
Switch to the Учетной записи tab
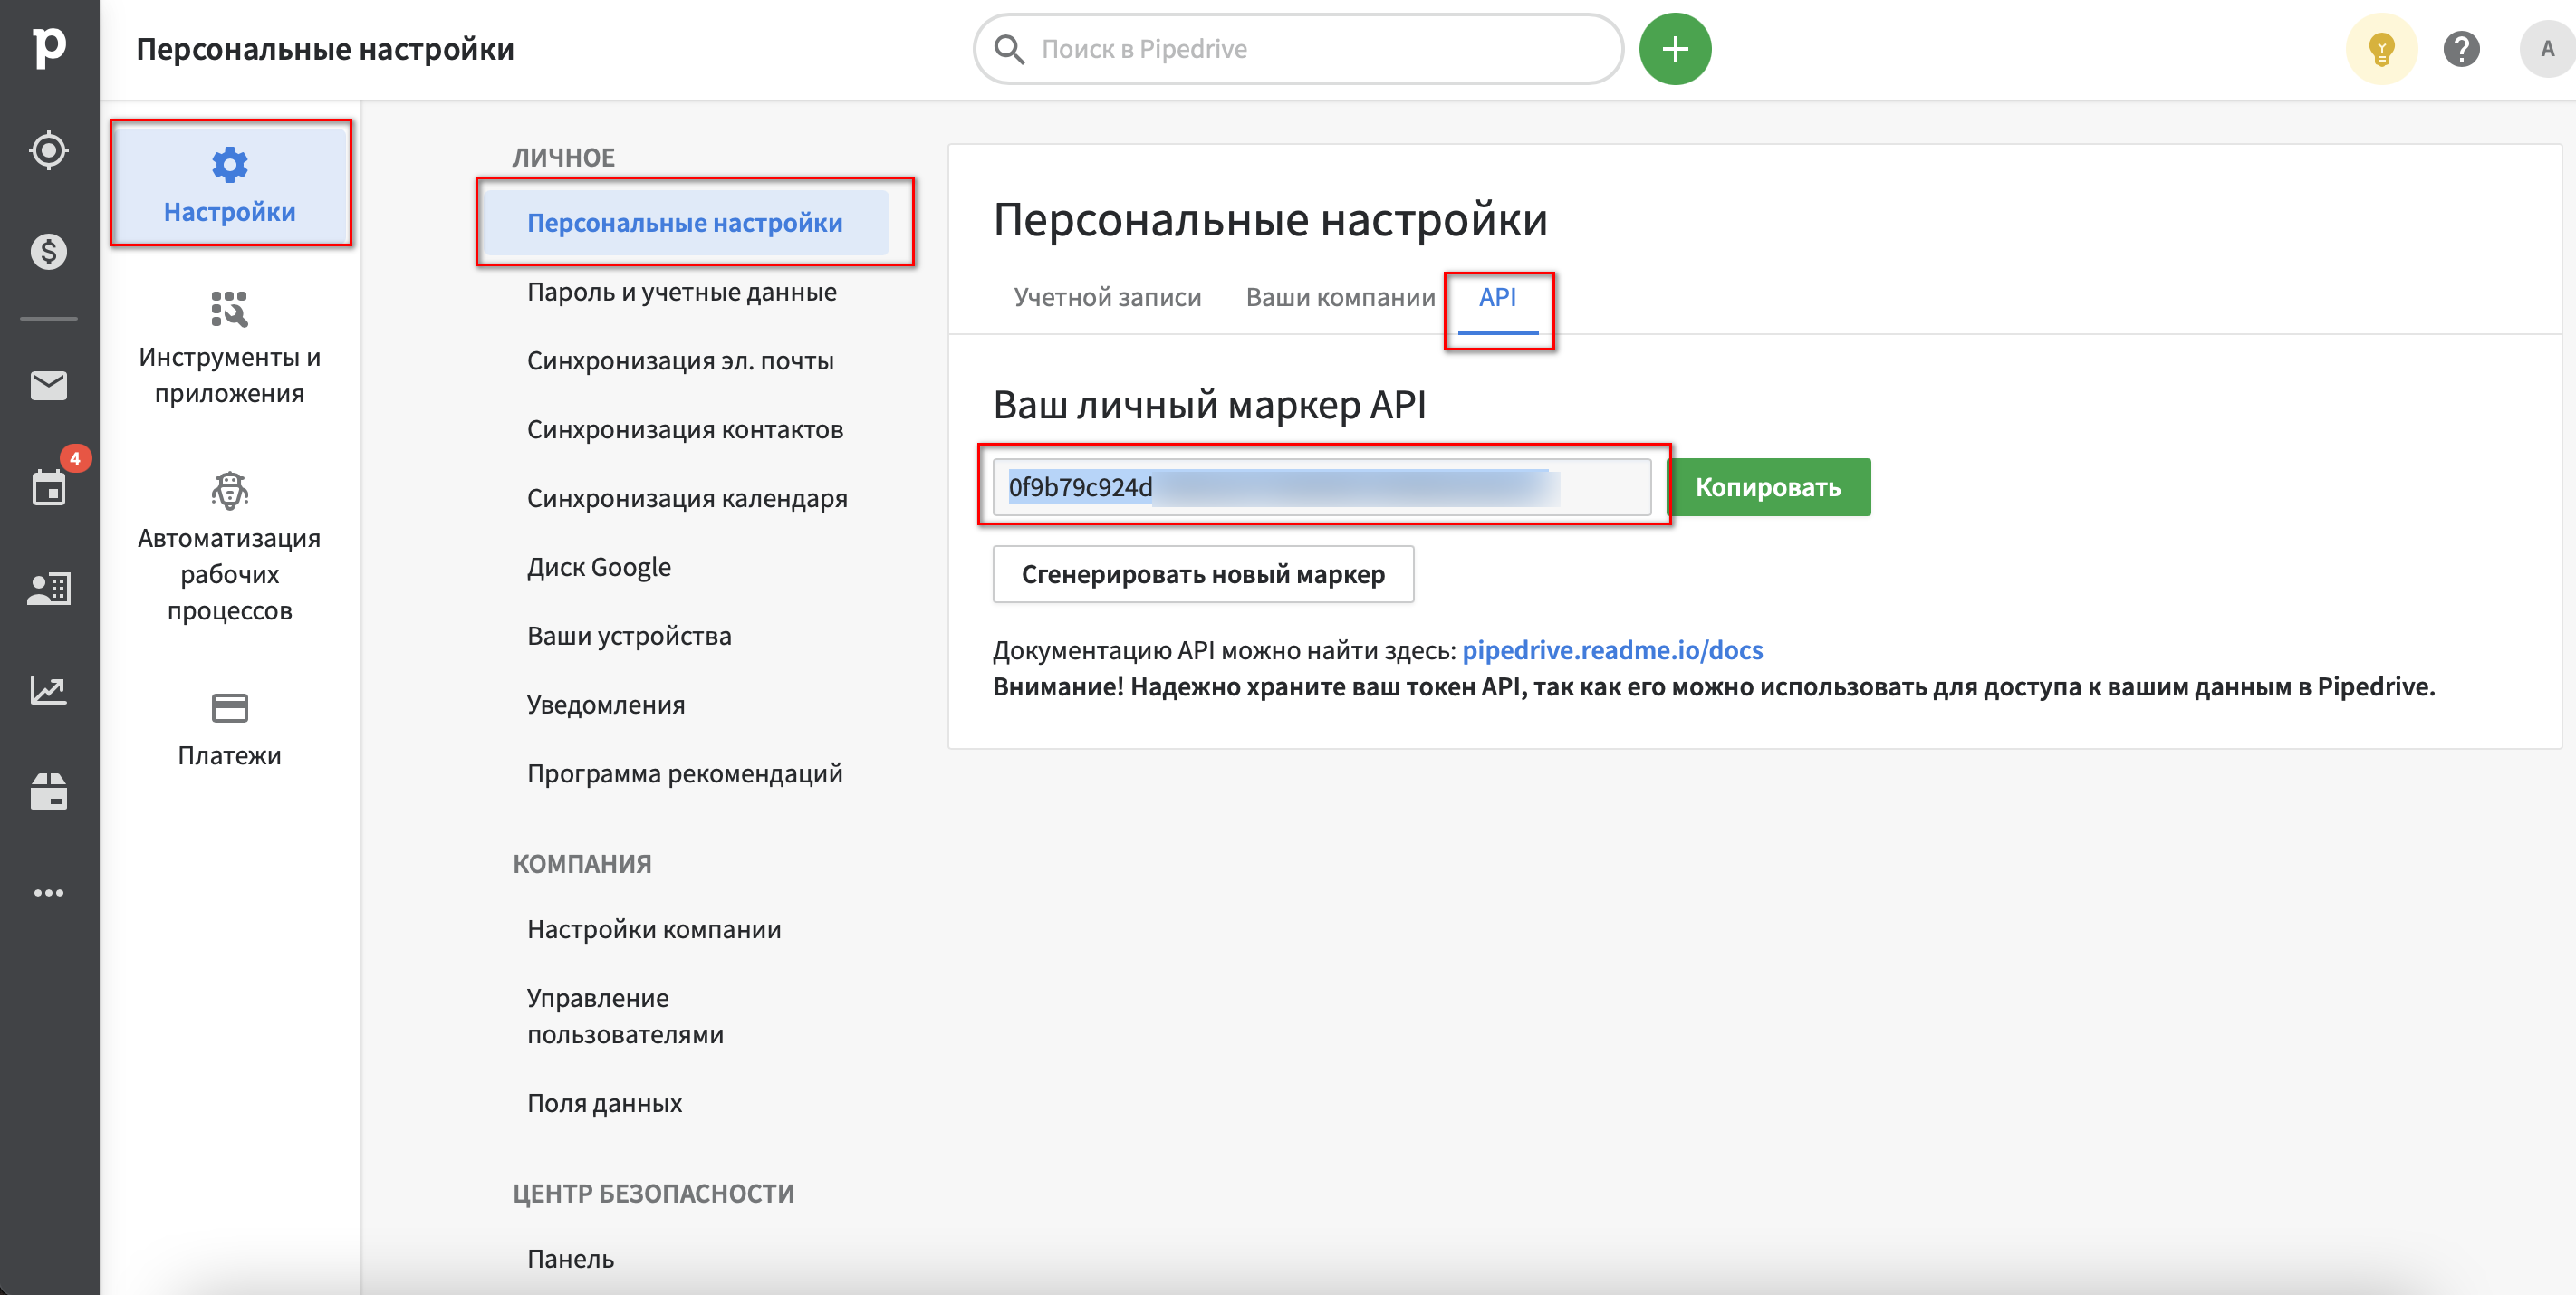1107,297
